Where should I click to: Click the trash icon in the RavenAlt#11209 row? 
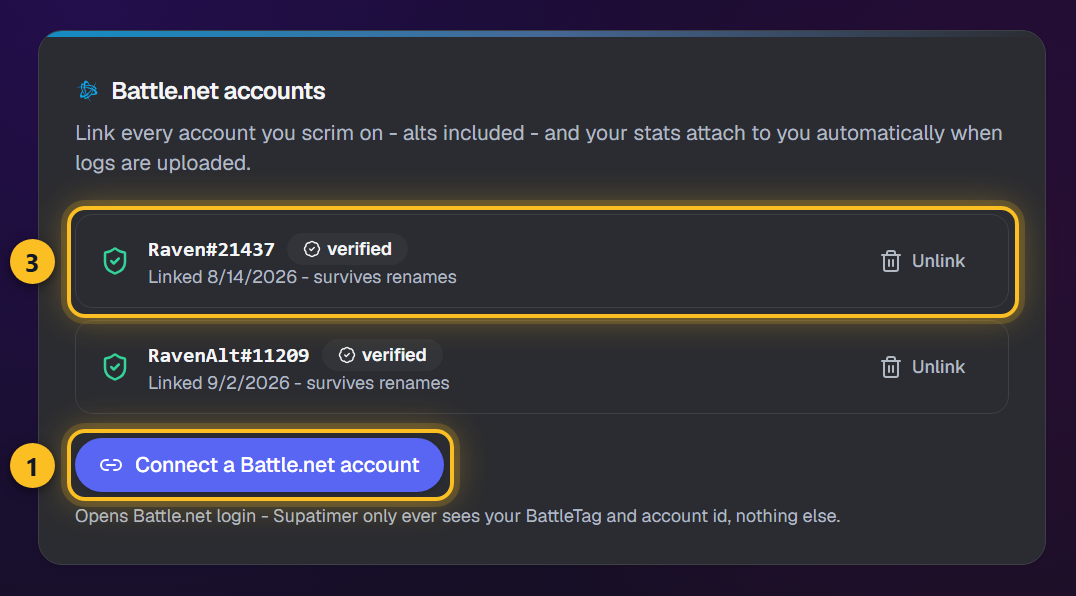(891, 367)
